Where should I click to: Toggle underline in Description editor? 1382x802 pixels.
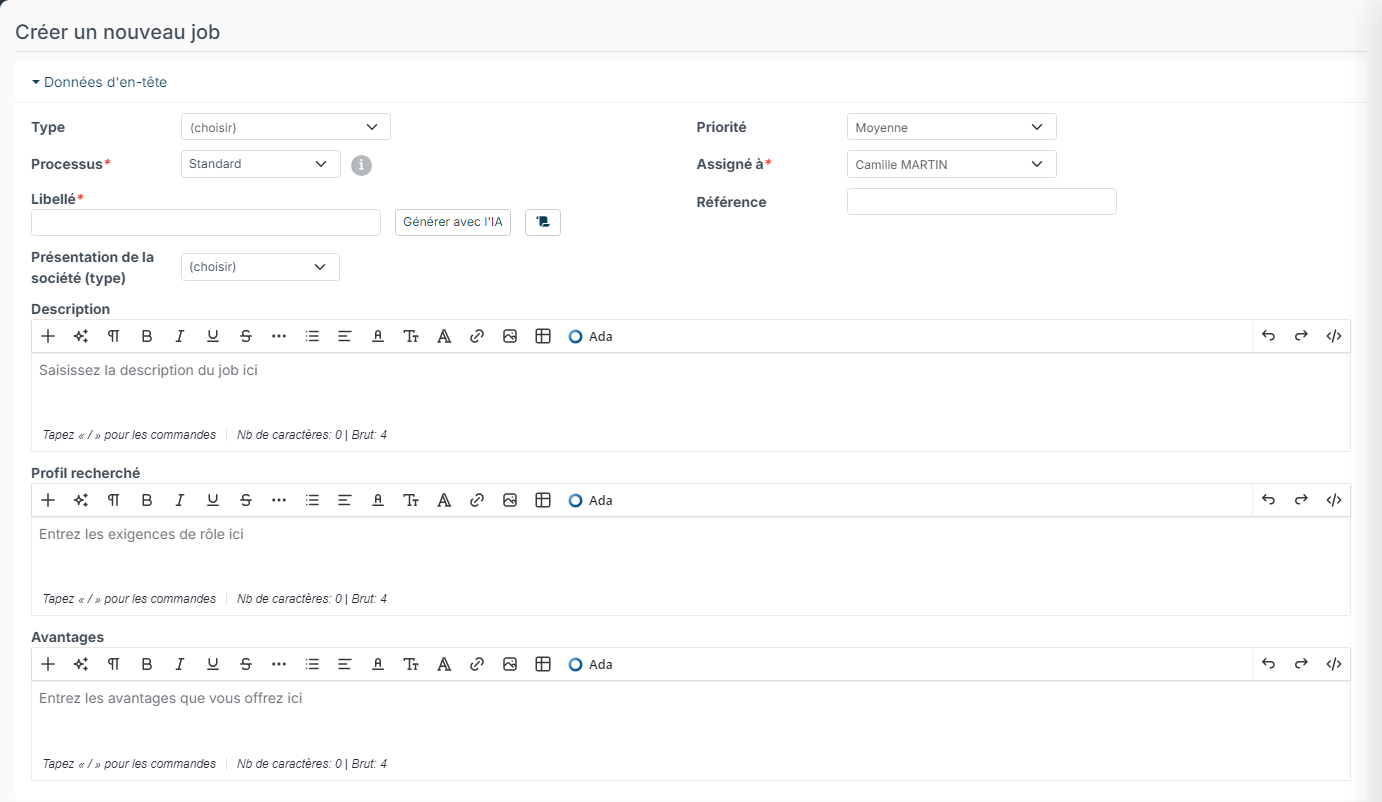click(x=213, y=336)
